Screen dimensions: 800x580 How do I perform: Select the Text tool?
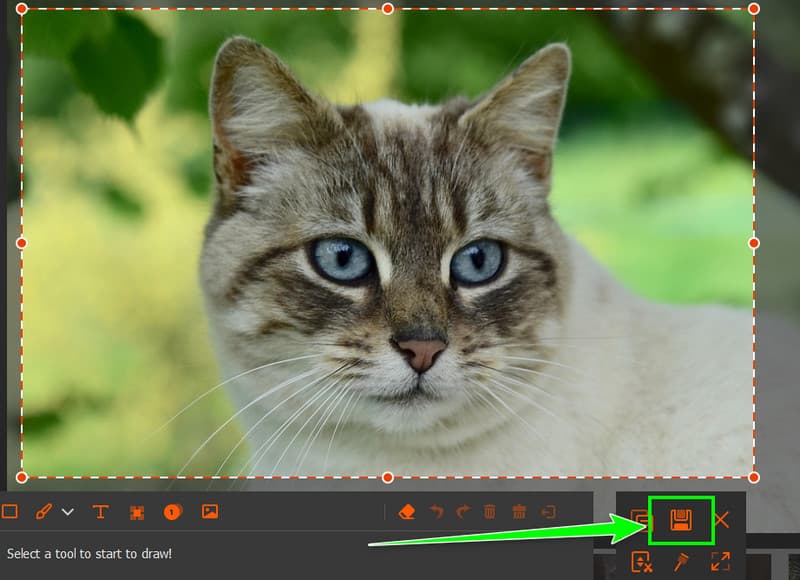click(100, 512)
